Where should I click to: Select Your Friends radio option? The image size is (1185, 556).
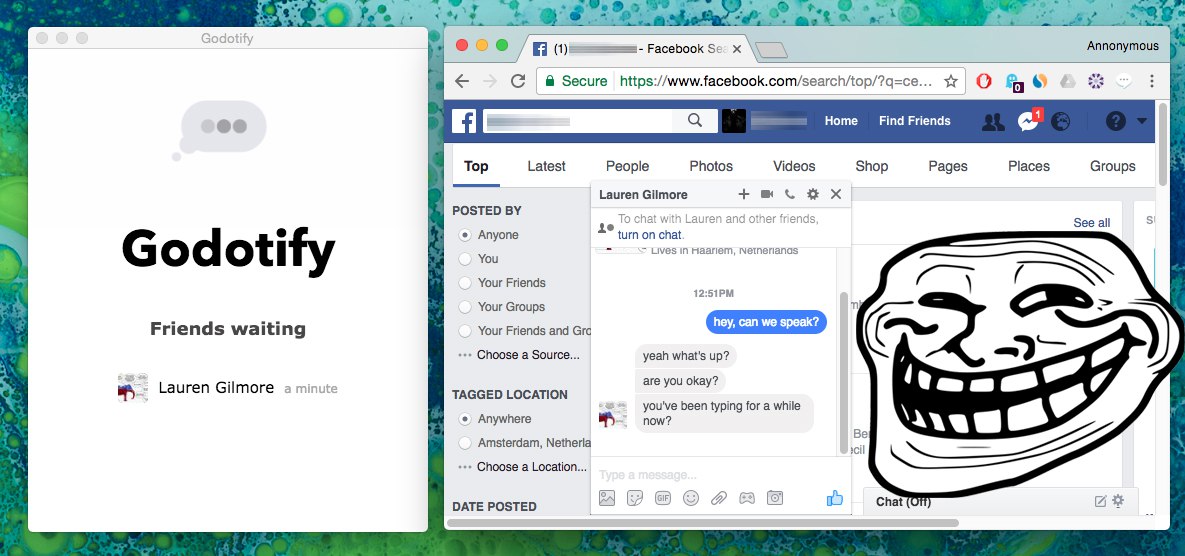(x=465, y=283)
